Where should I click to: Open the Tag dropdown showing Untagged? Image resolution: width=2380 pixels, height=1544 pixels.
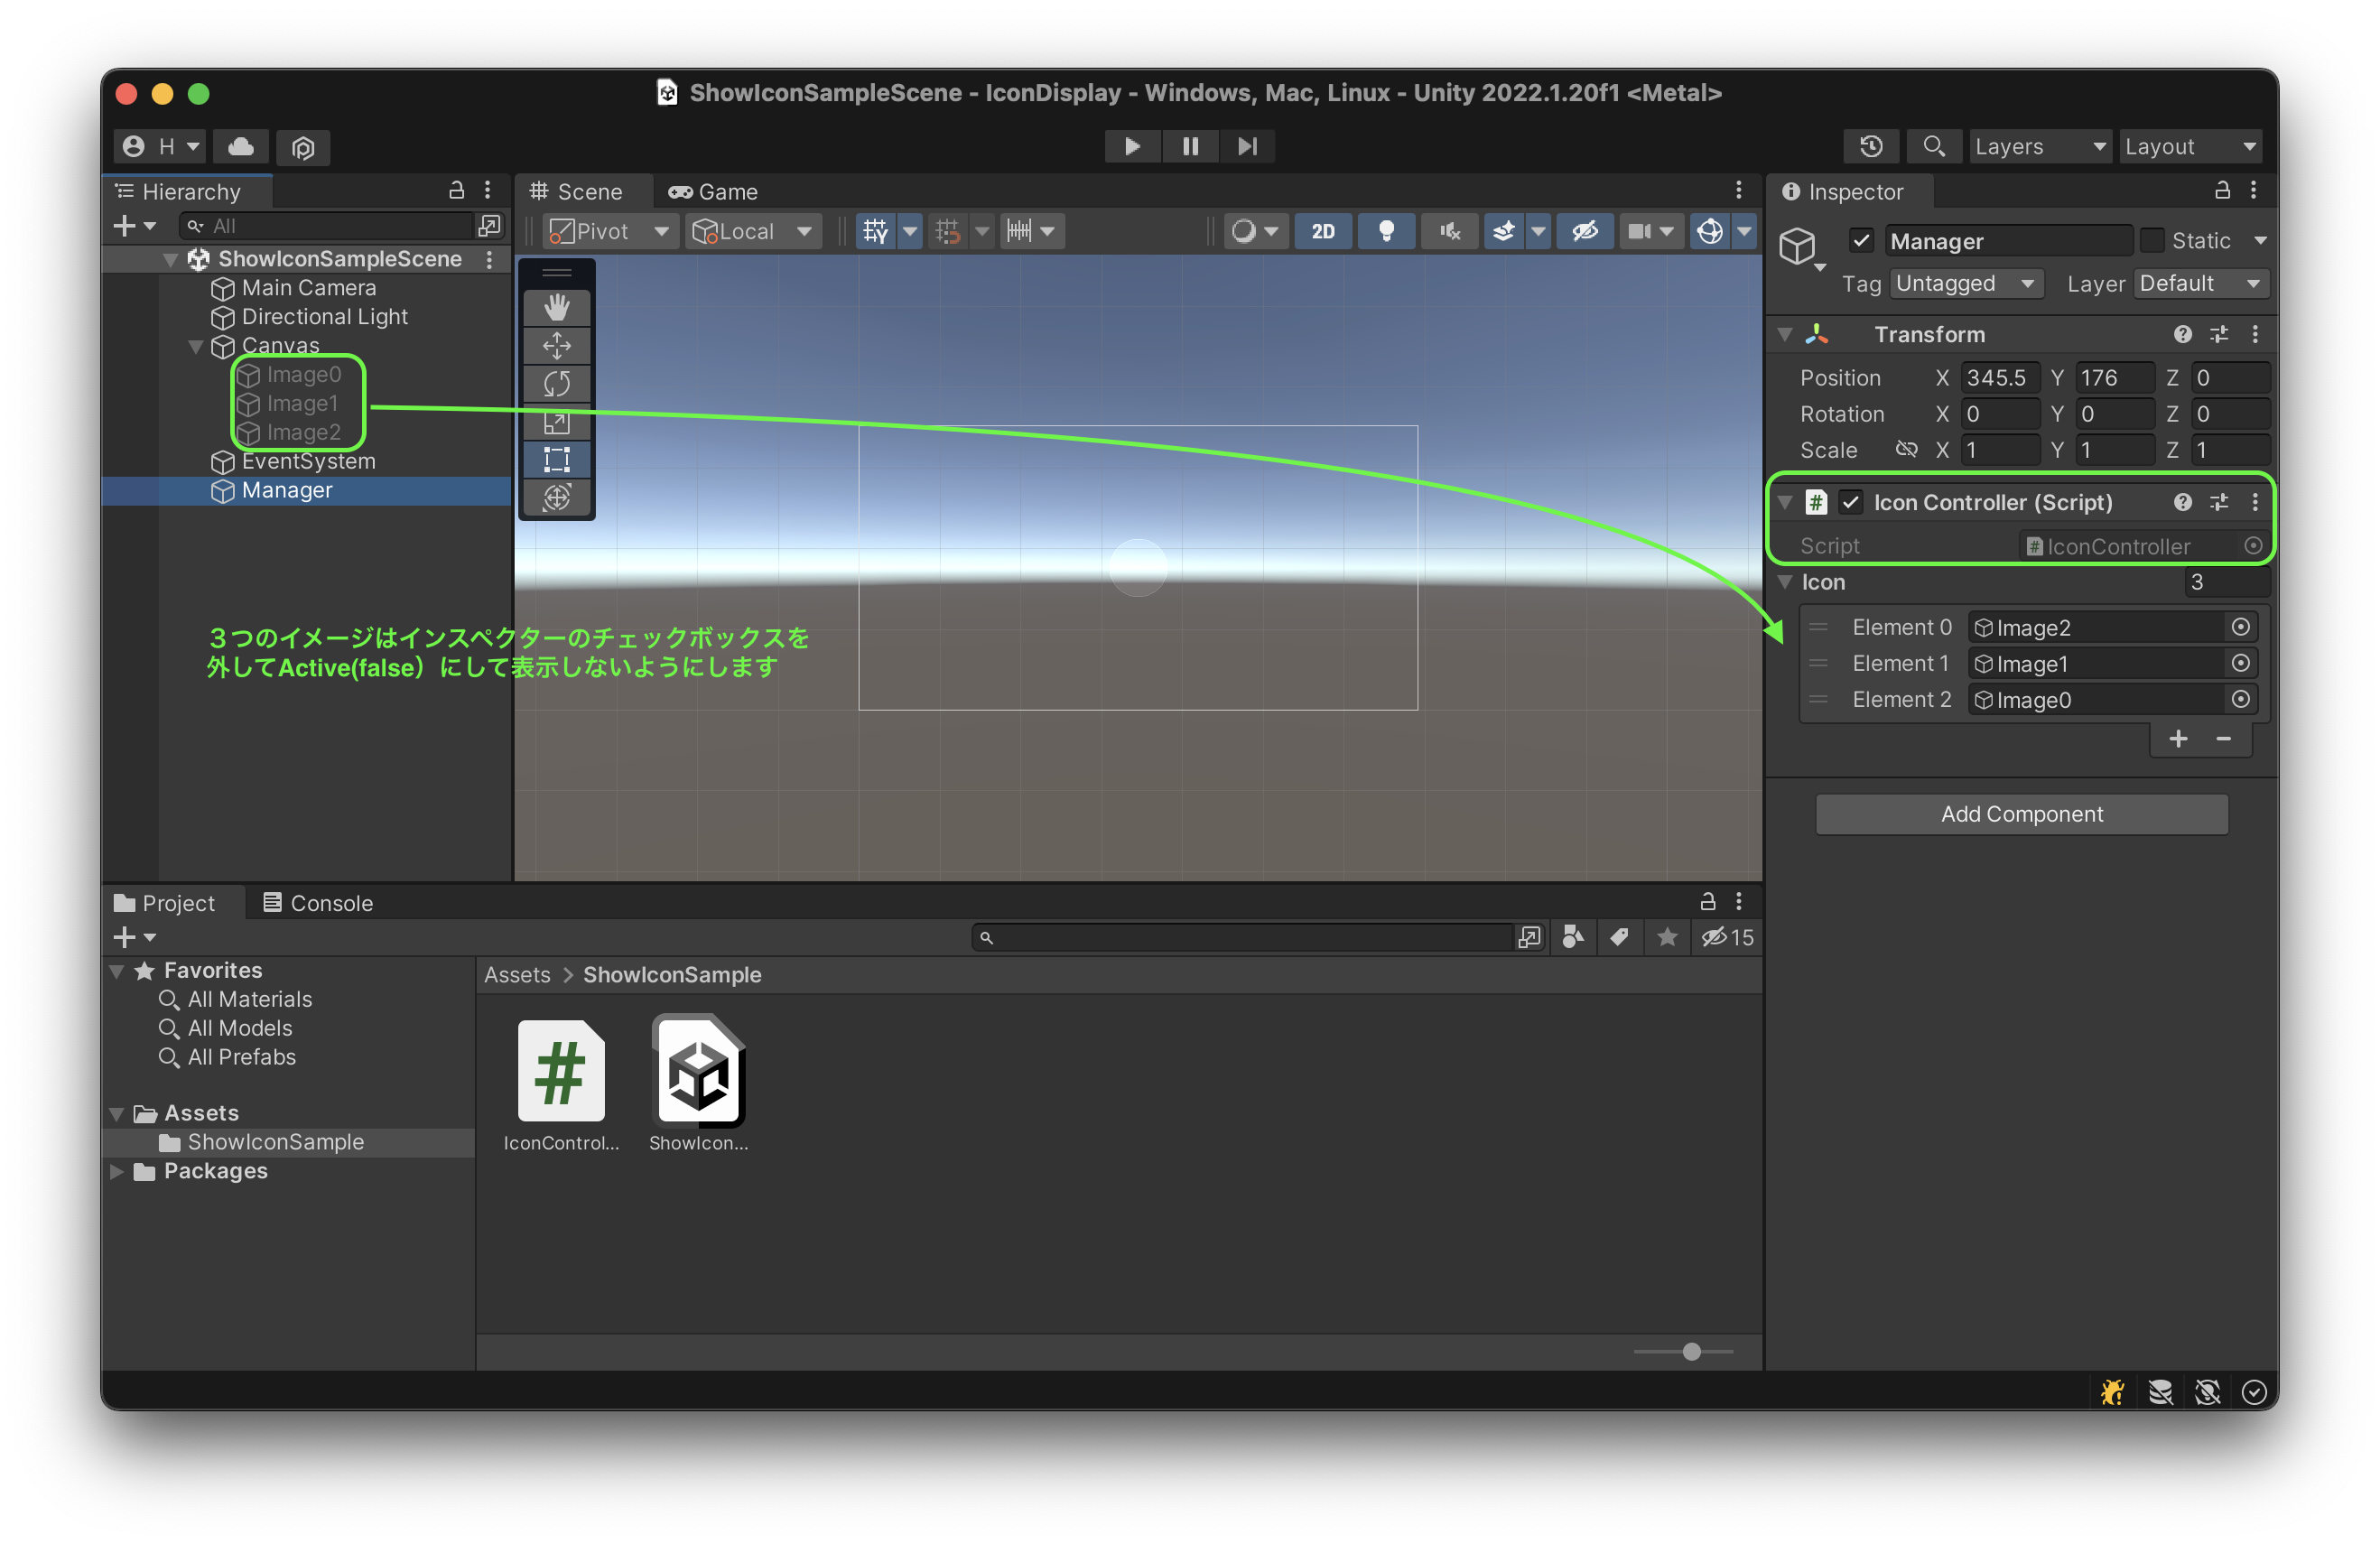click(1965, 283)
